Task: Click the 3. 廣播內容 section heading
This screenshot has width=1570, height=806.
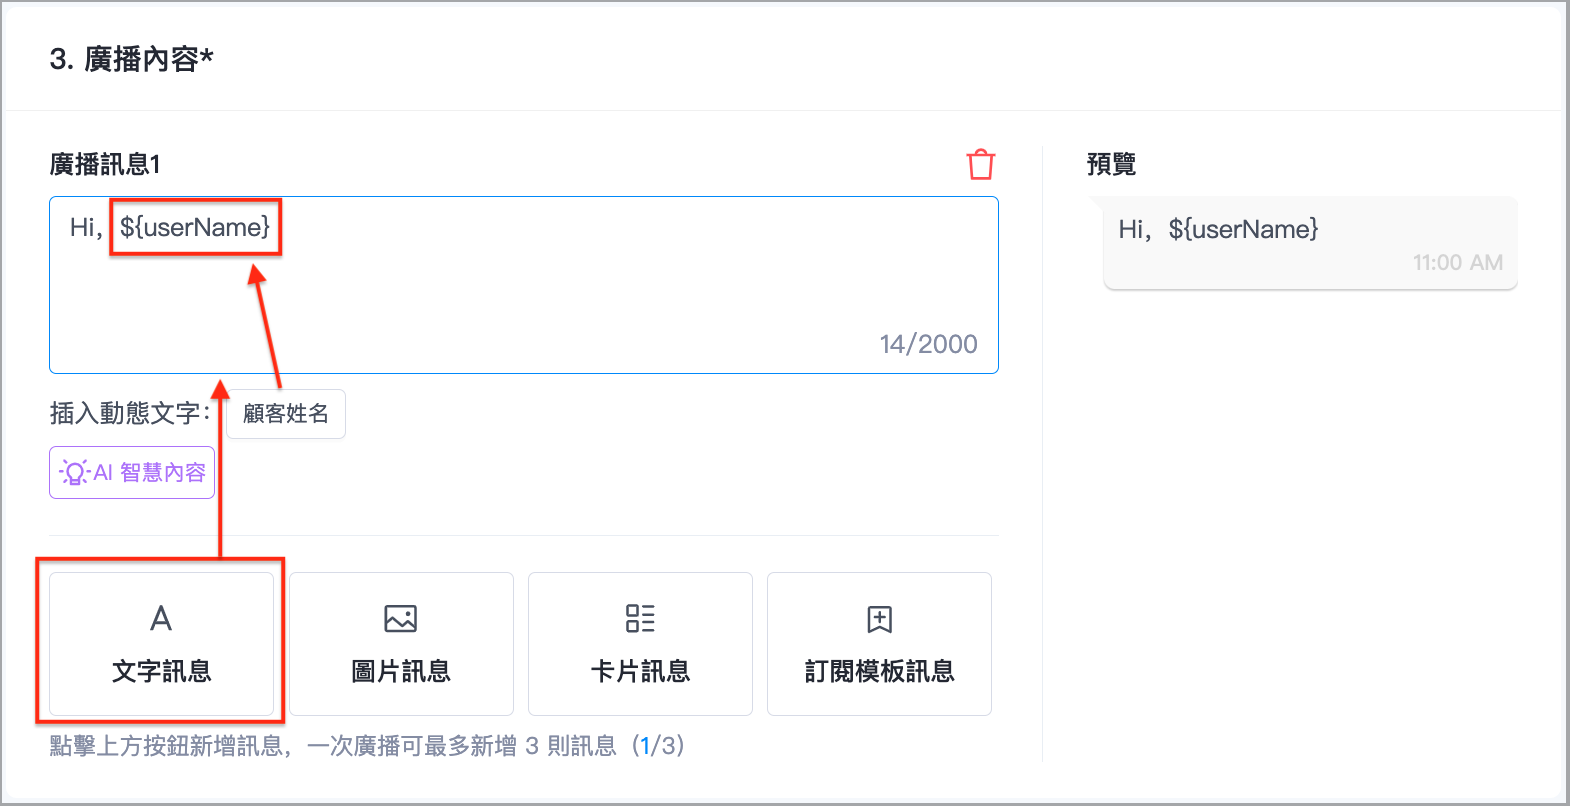Action: (131, 59)
